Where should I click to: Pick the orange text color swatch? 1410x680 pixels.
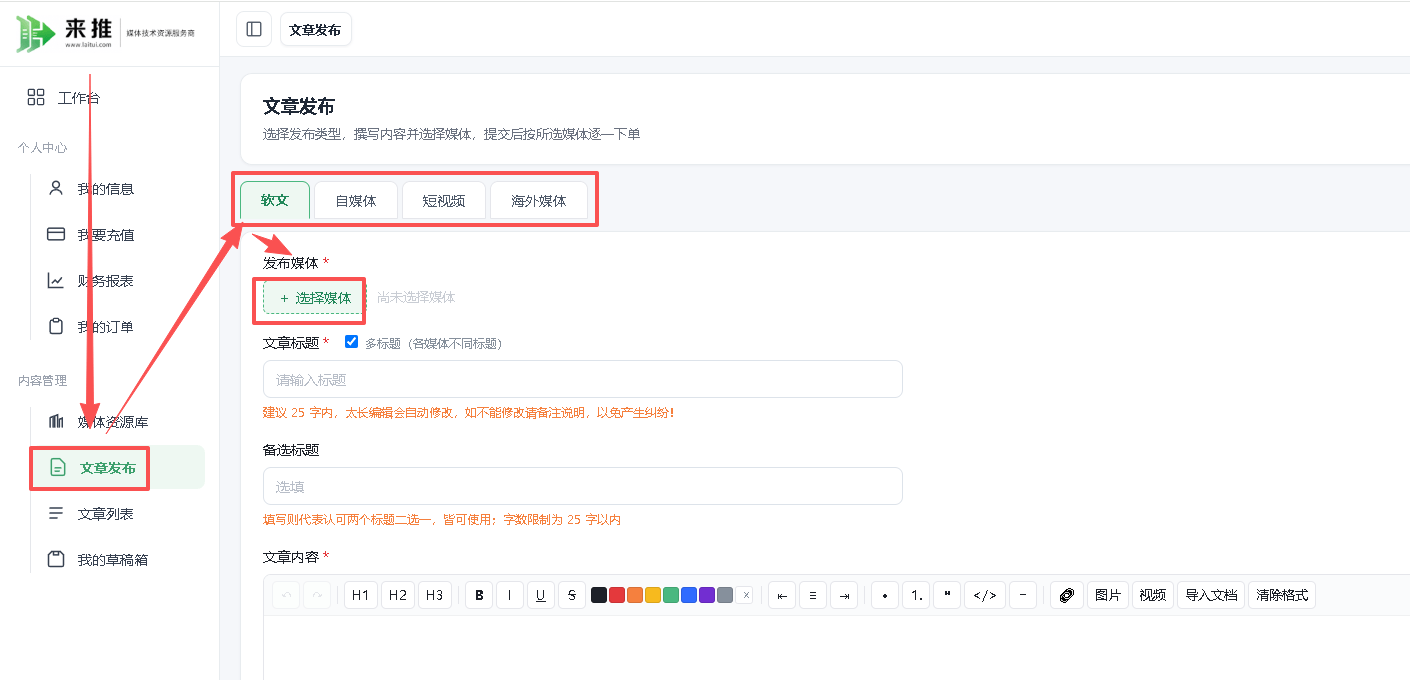click(635, 595)
